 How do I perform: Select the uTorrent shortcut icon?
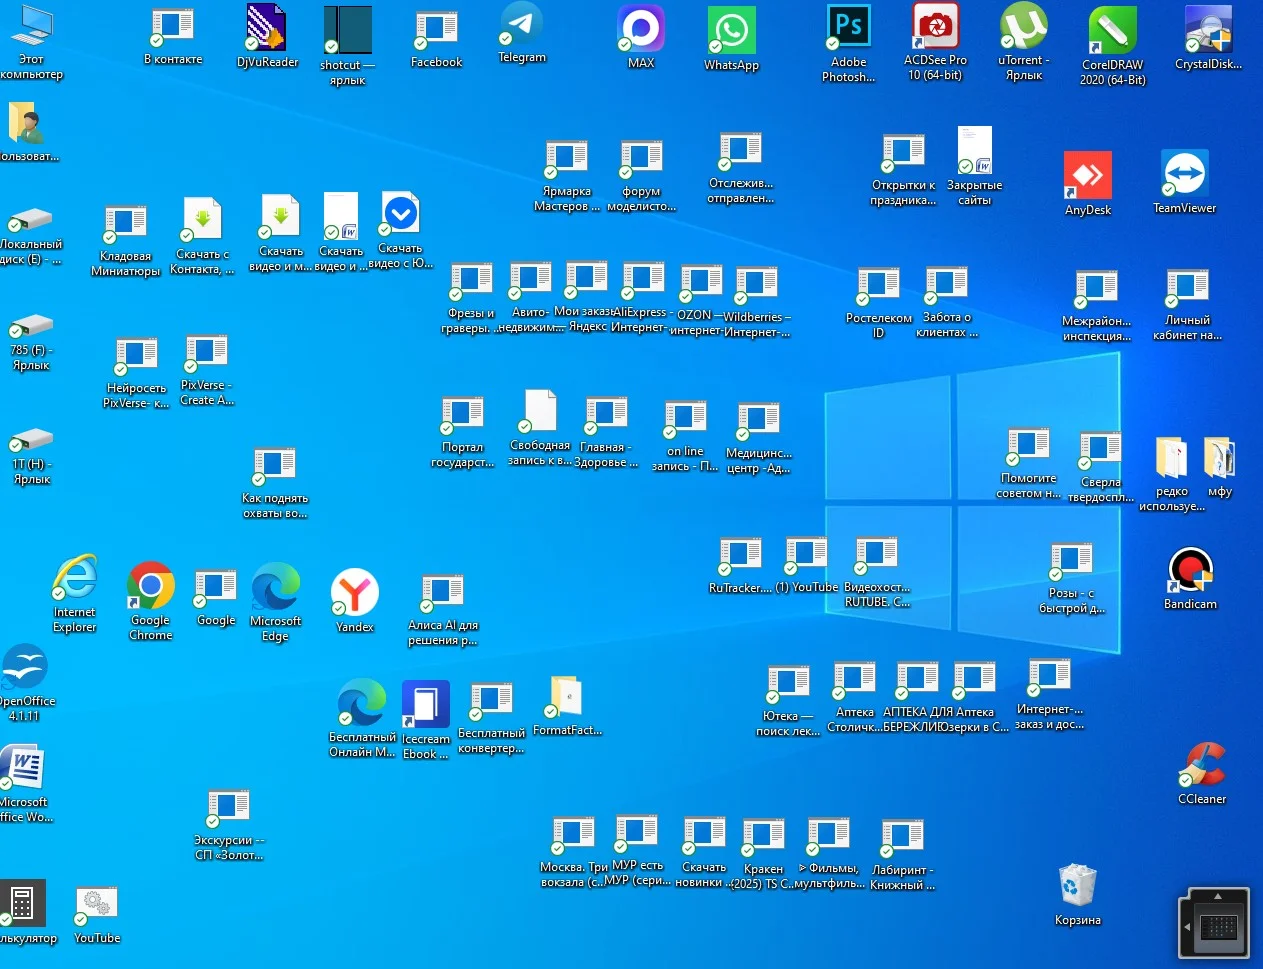(x=1023, y=27)
